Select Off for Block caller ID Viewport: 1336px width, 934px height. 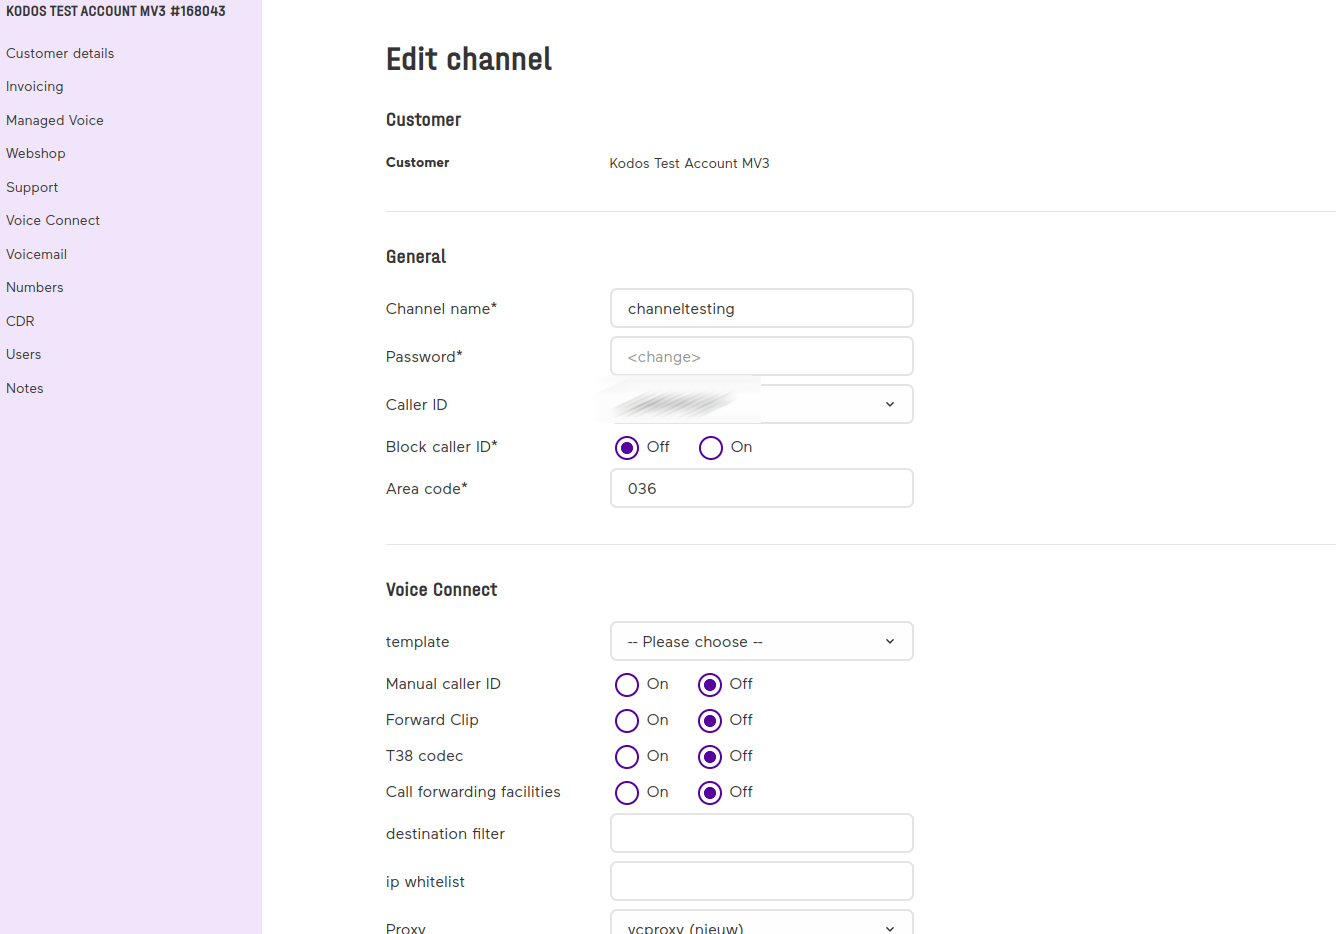pyautogui.click(x=627, y=448)
